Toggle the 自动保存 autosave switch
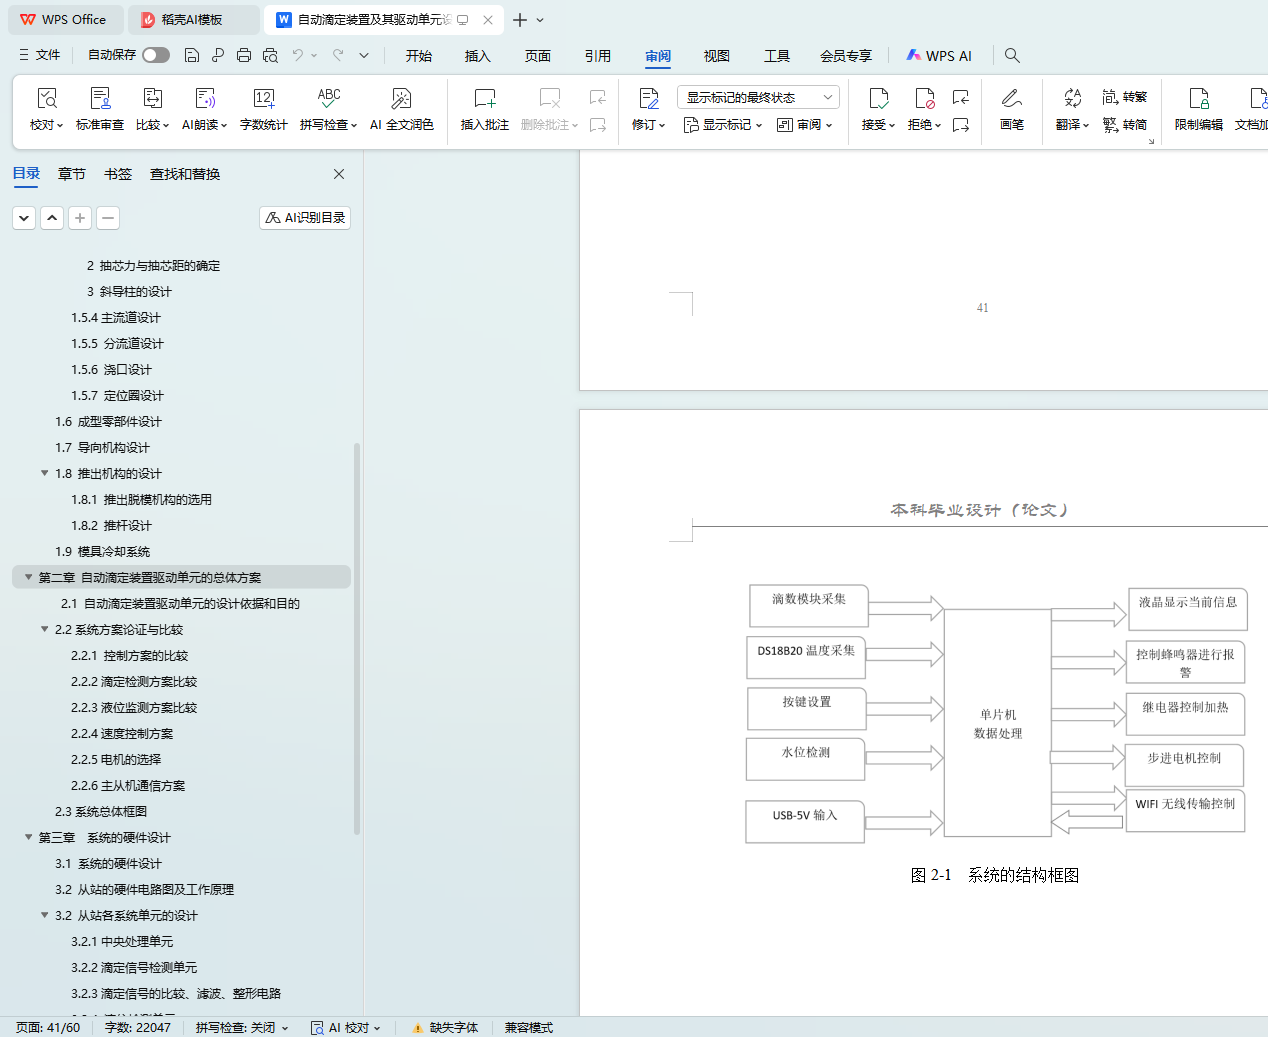This screenshot has width=1268, height=1037. pyautogui.click(x=155, y=55)
